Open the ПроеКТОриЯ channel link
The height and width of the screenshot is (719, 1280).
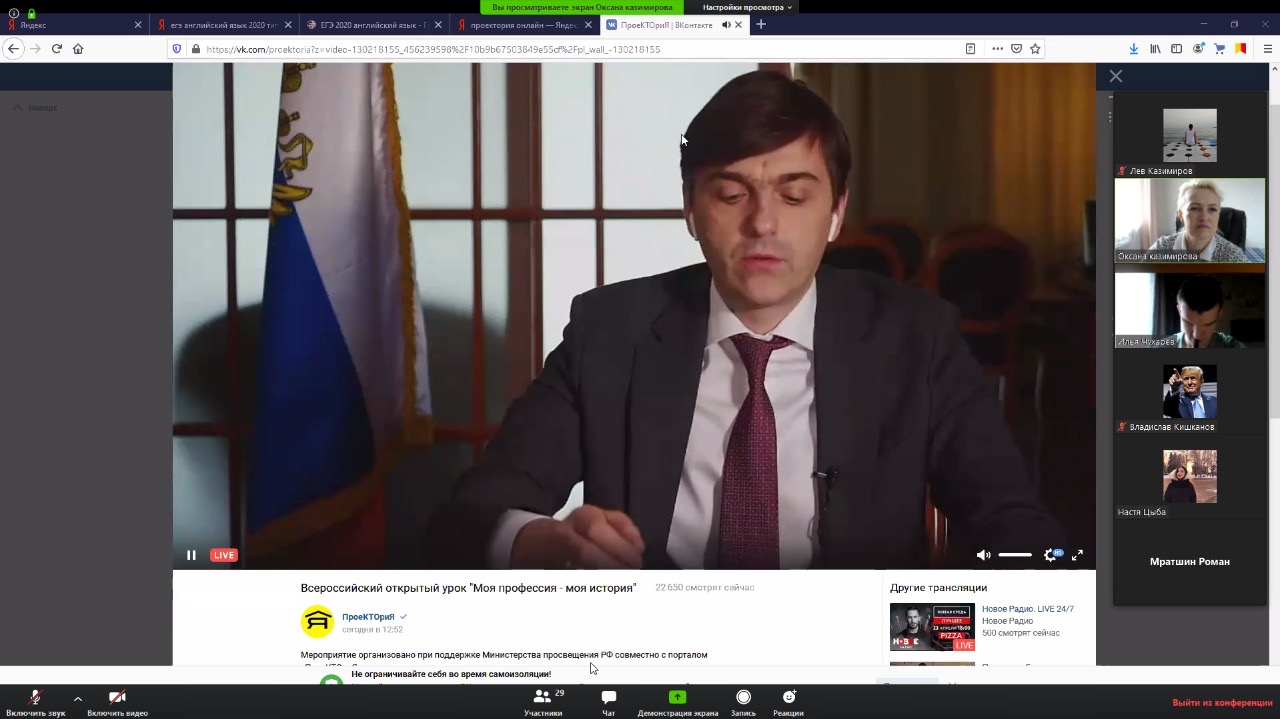(x=368, y=616)
